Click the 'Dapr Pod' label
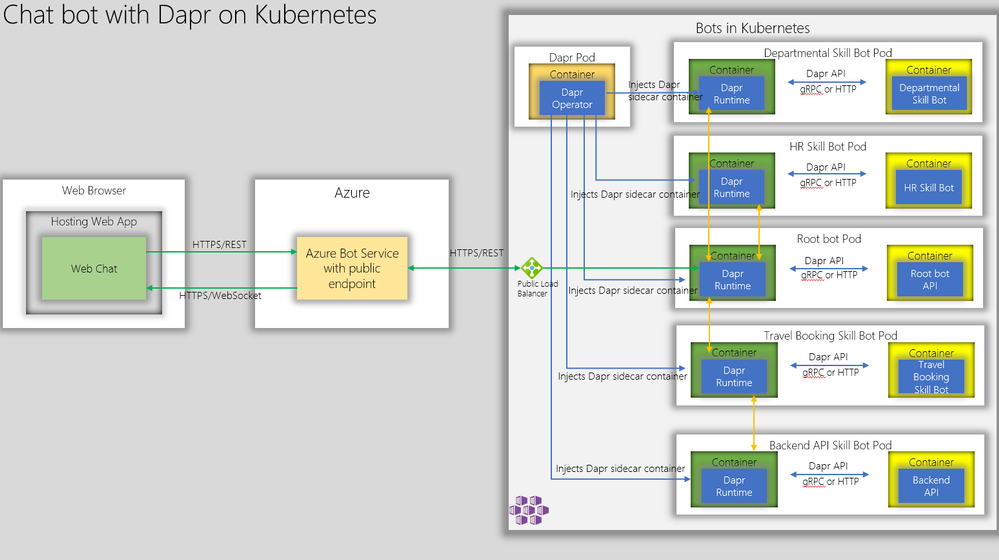Viewport: 999px width, 560px height. point(572,57)
